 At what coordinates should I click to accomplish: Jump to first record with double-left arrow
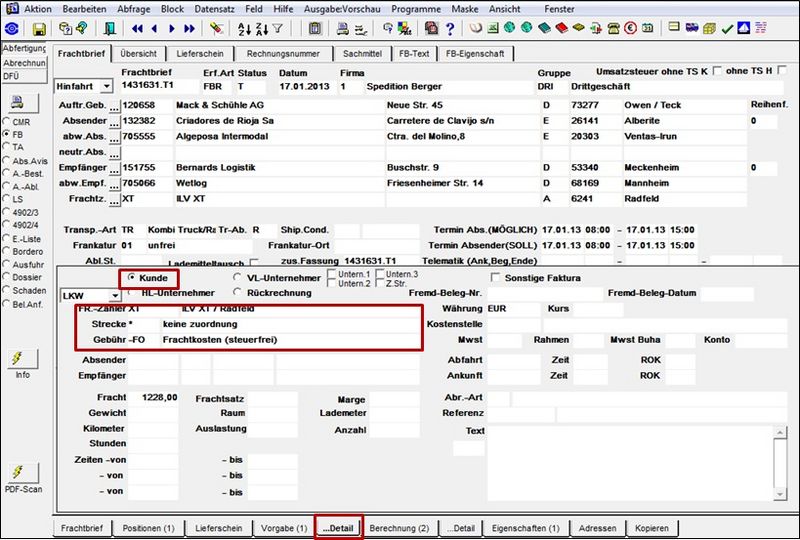click(137, 29)
